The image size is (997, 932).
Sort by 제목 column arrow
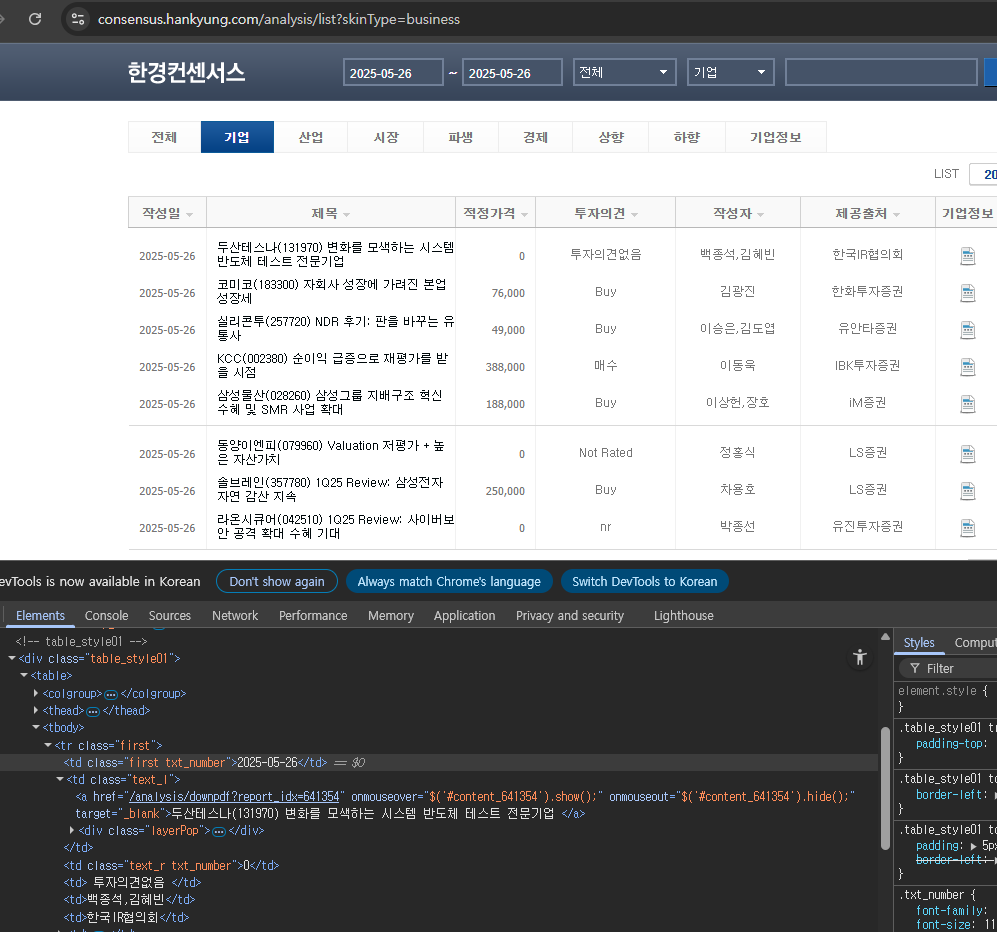click(x=347, y=215)
